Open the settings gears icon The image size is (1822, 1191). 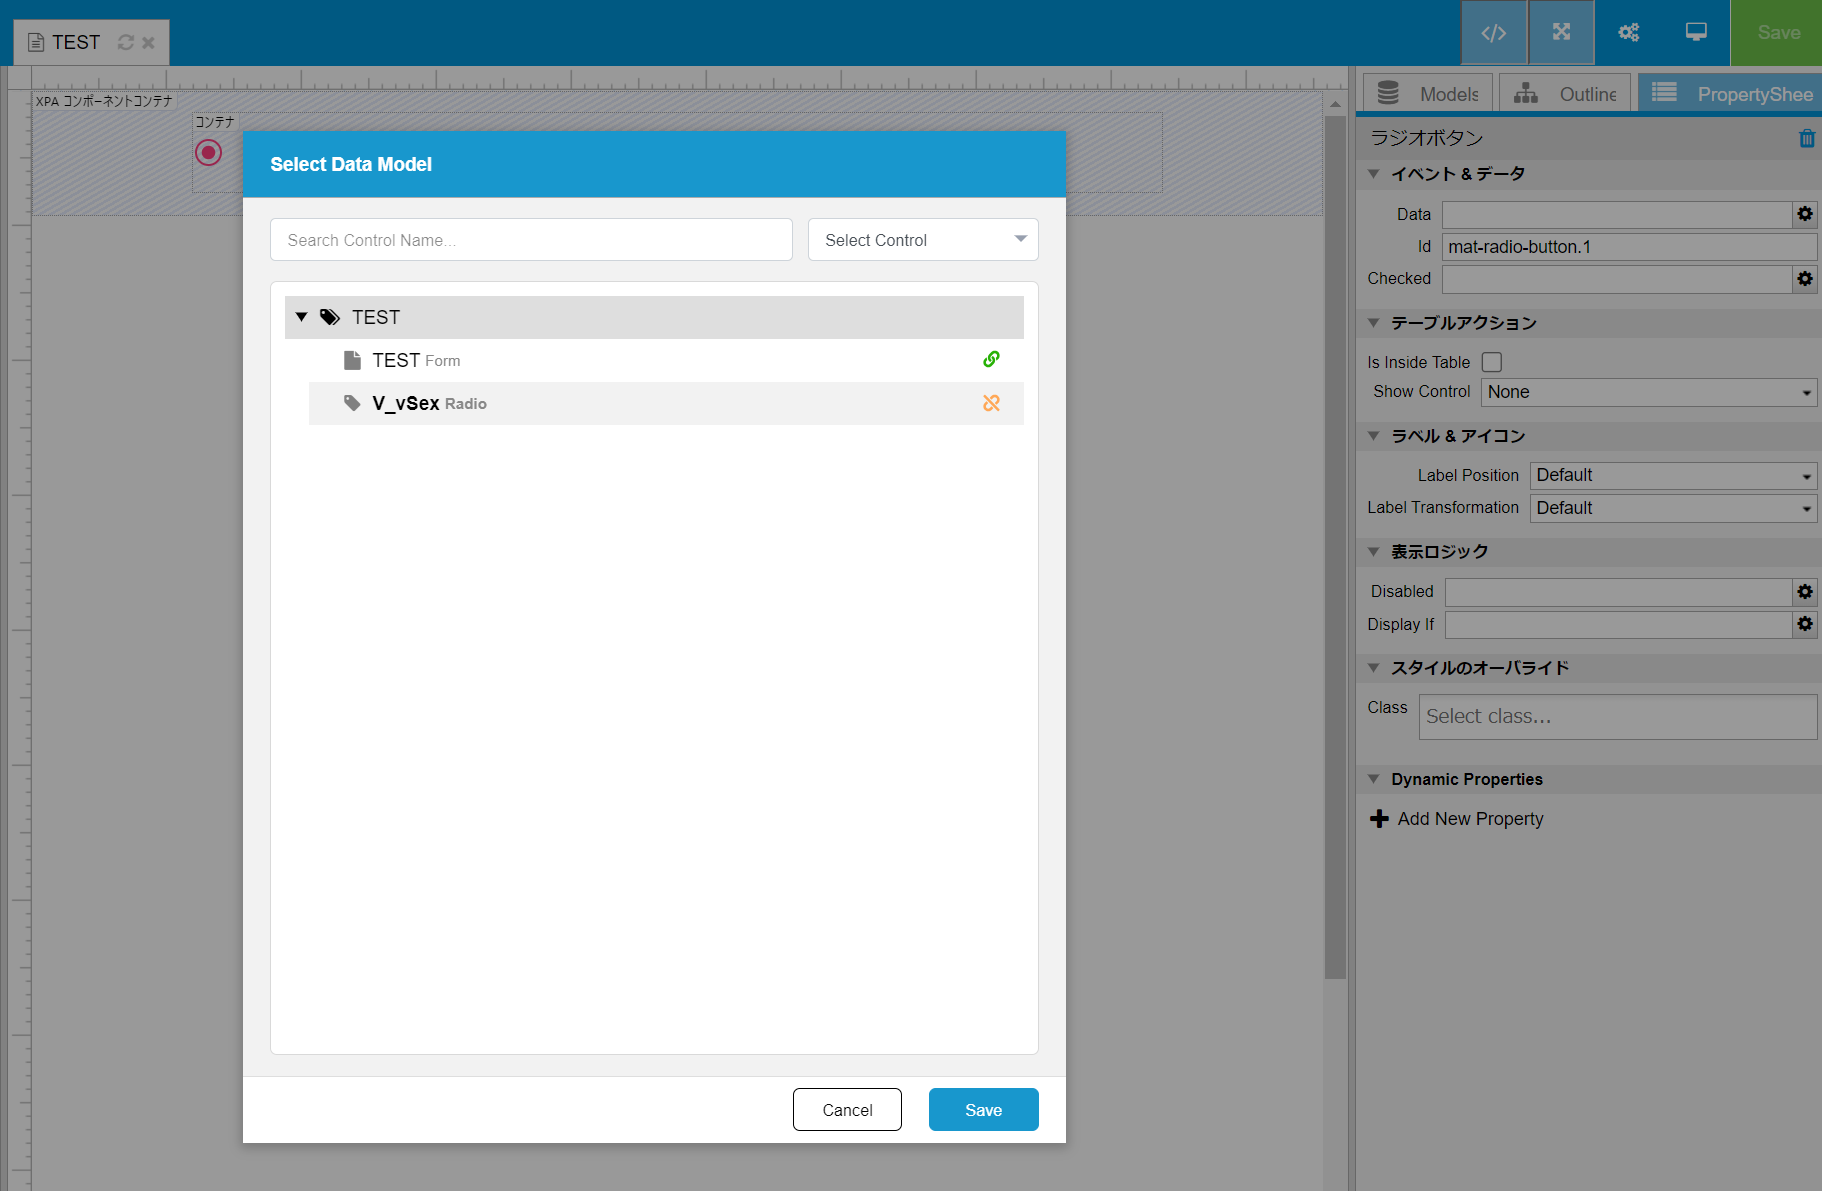pyautogui.click(x=1628, y=33)
